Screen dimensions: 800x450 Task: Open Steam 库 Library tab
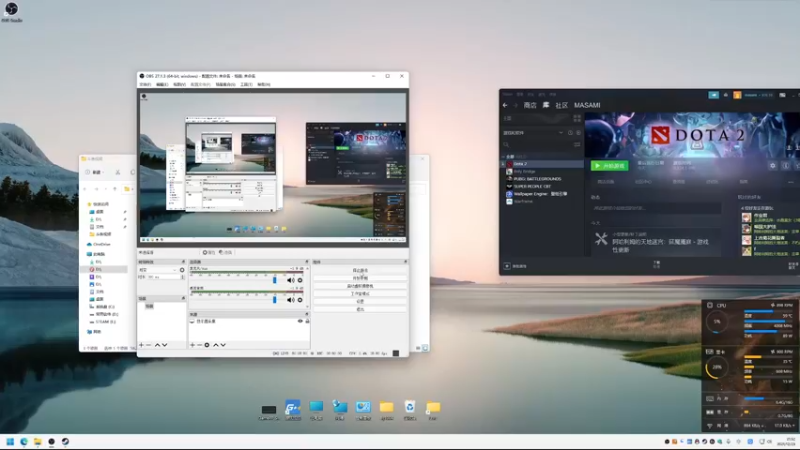coord(545,105)
